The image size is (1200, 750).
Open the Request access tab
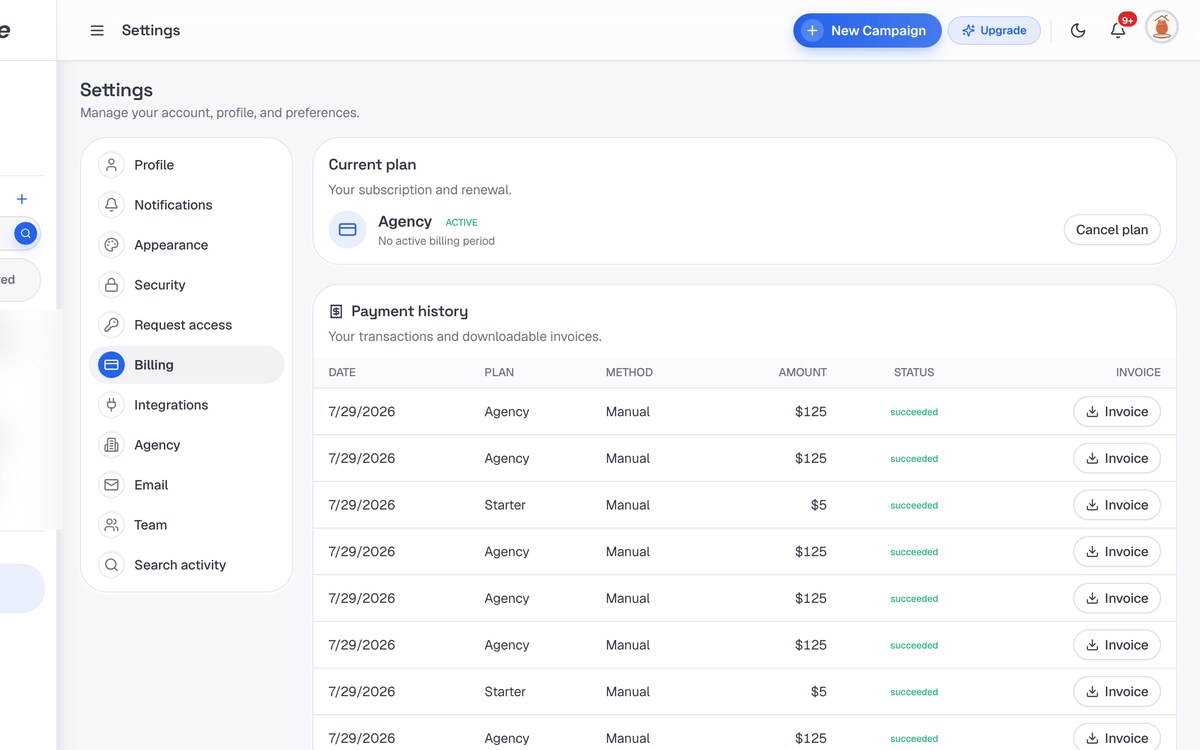[187, 325]
